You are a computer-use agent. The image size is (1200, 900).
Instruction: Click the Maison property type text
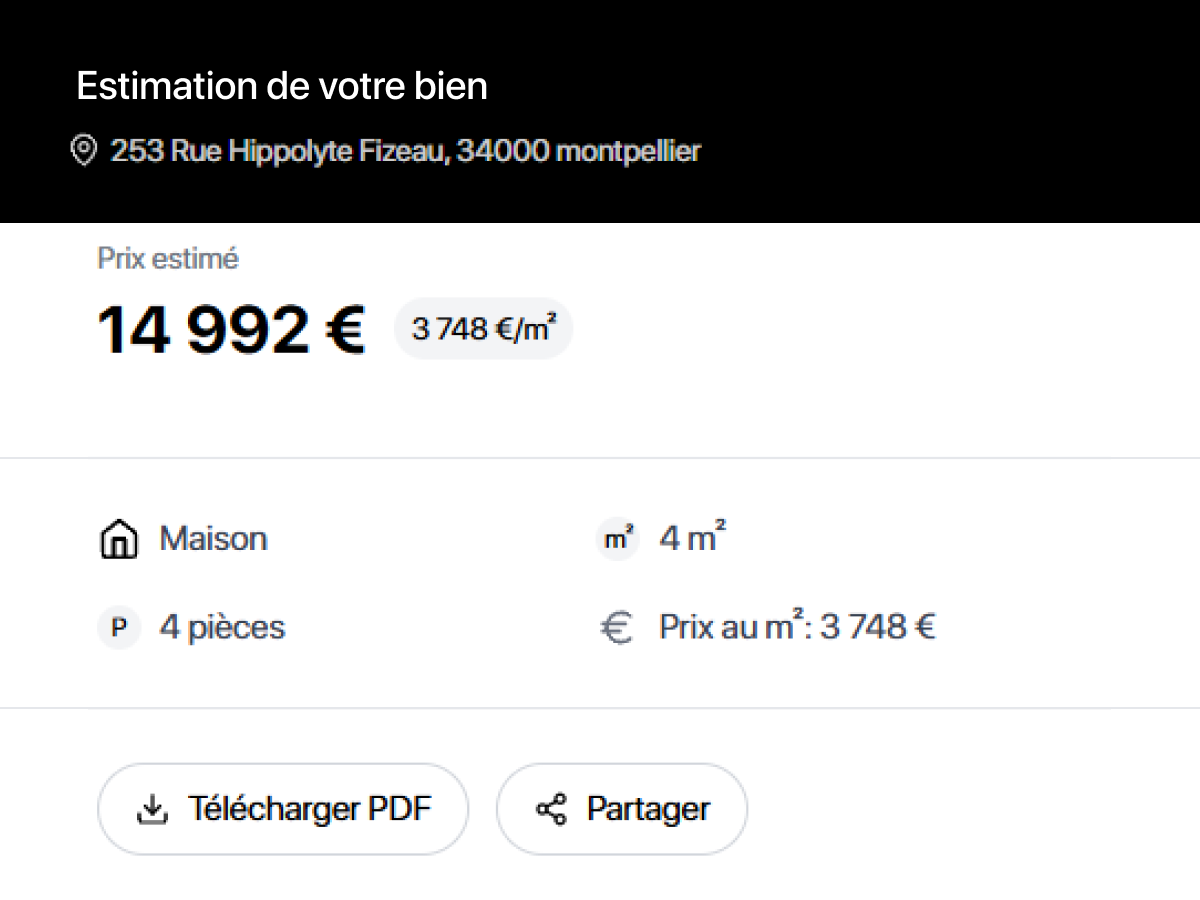point(213,538)
